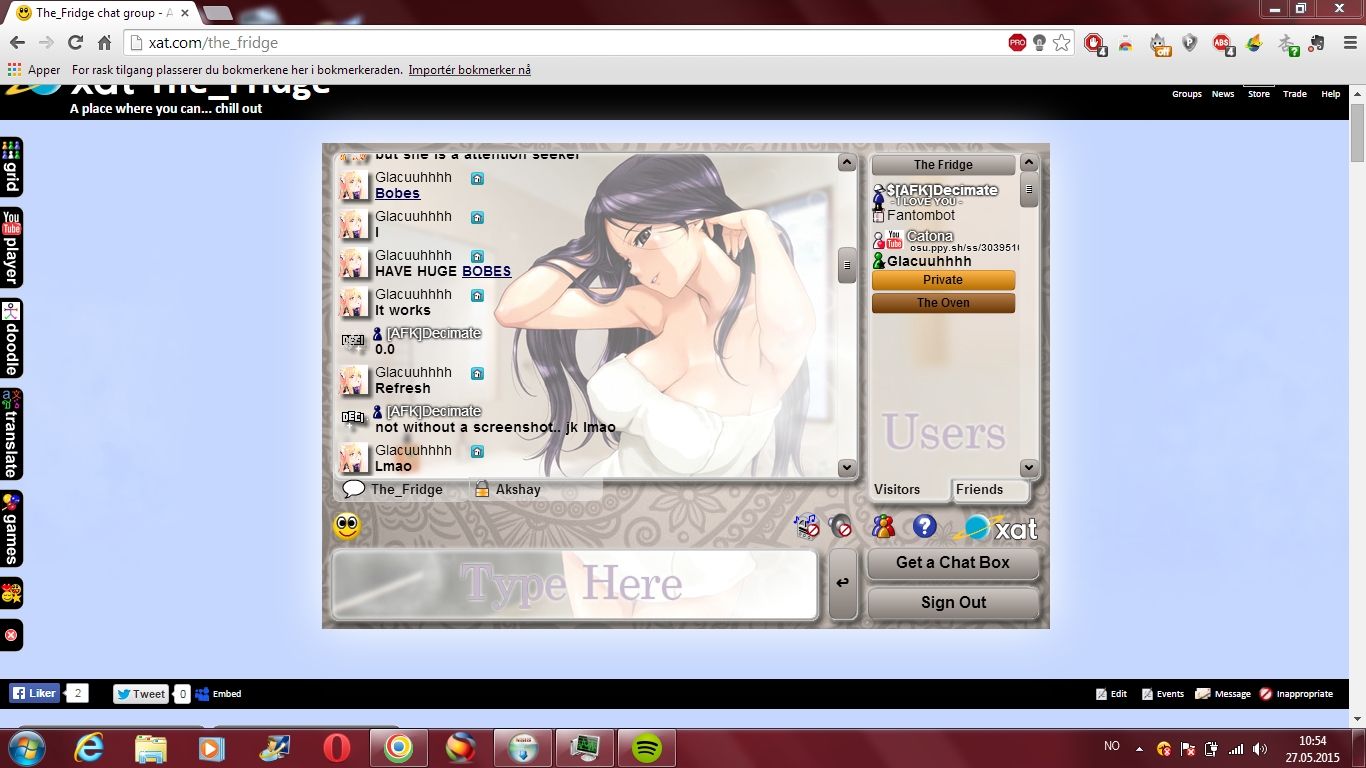Open the yellow smiley emoticon picker
Viewport: 1366px width, 768px height.
[x=347, y=526]
